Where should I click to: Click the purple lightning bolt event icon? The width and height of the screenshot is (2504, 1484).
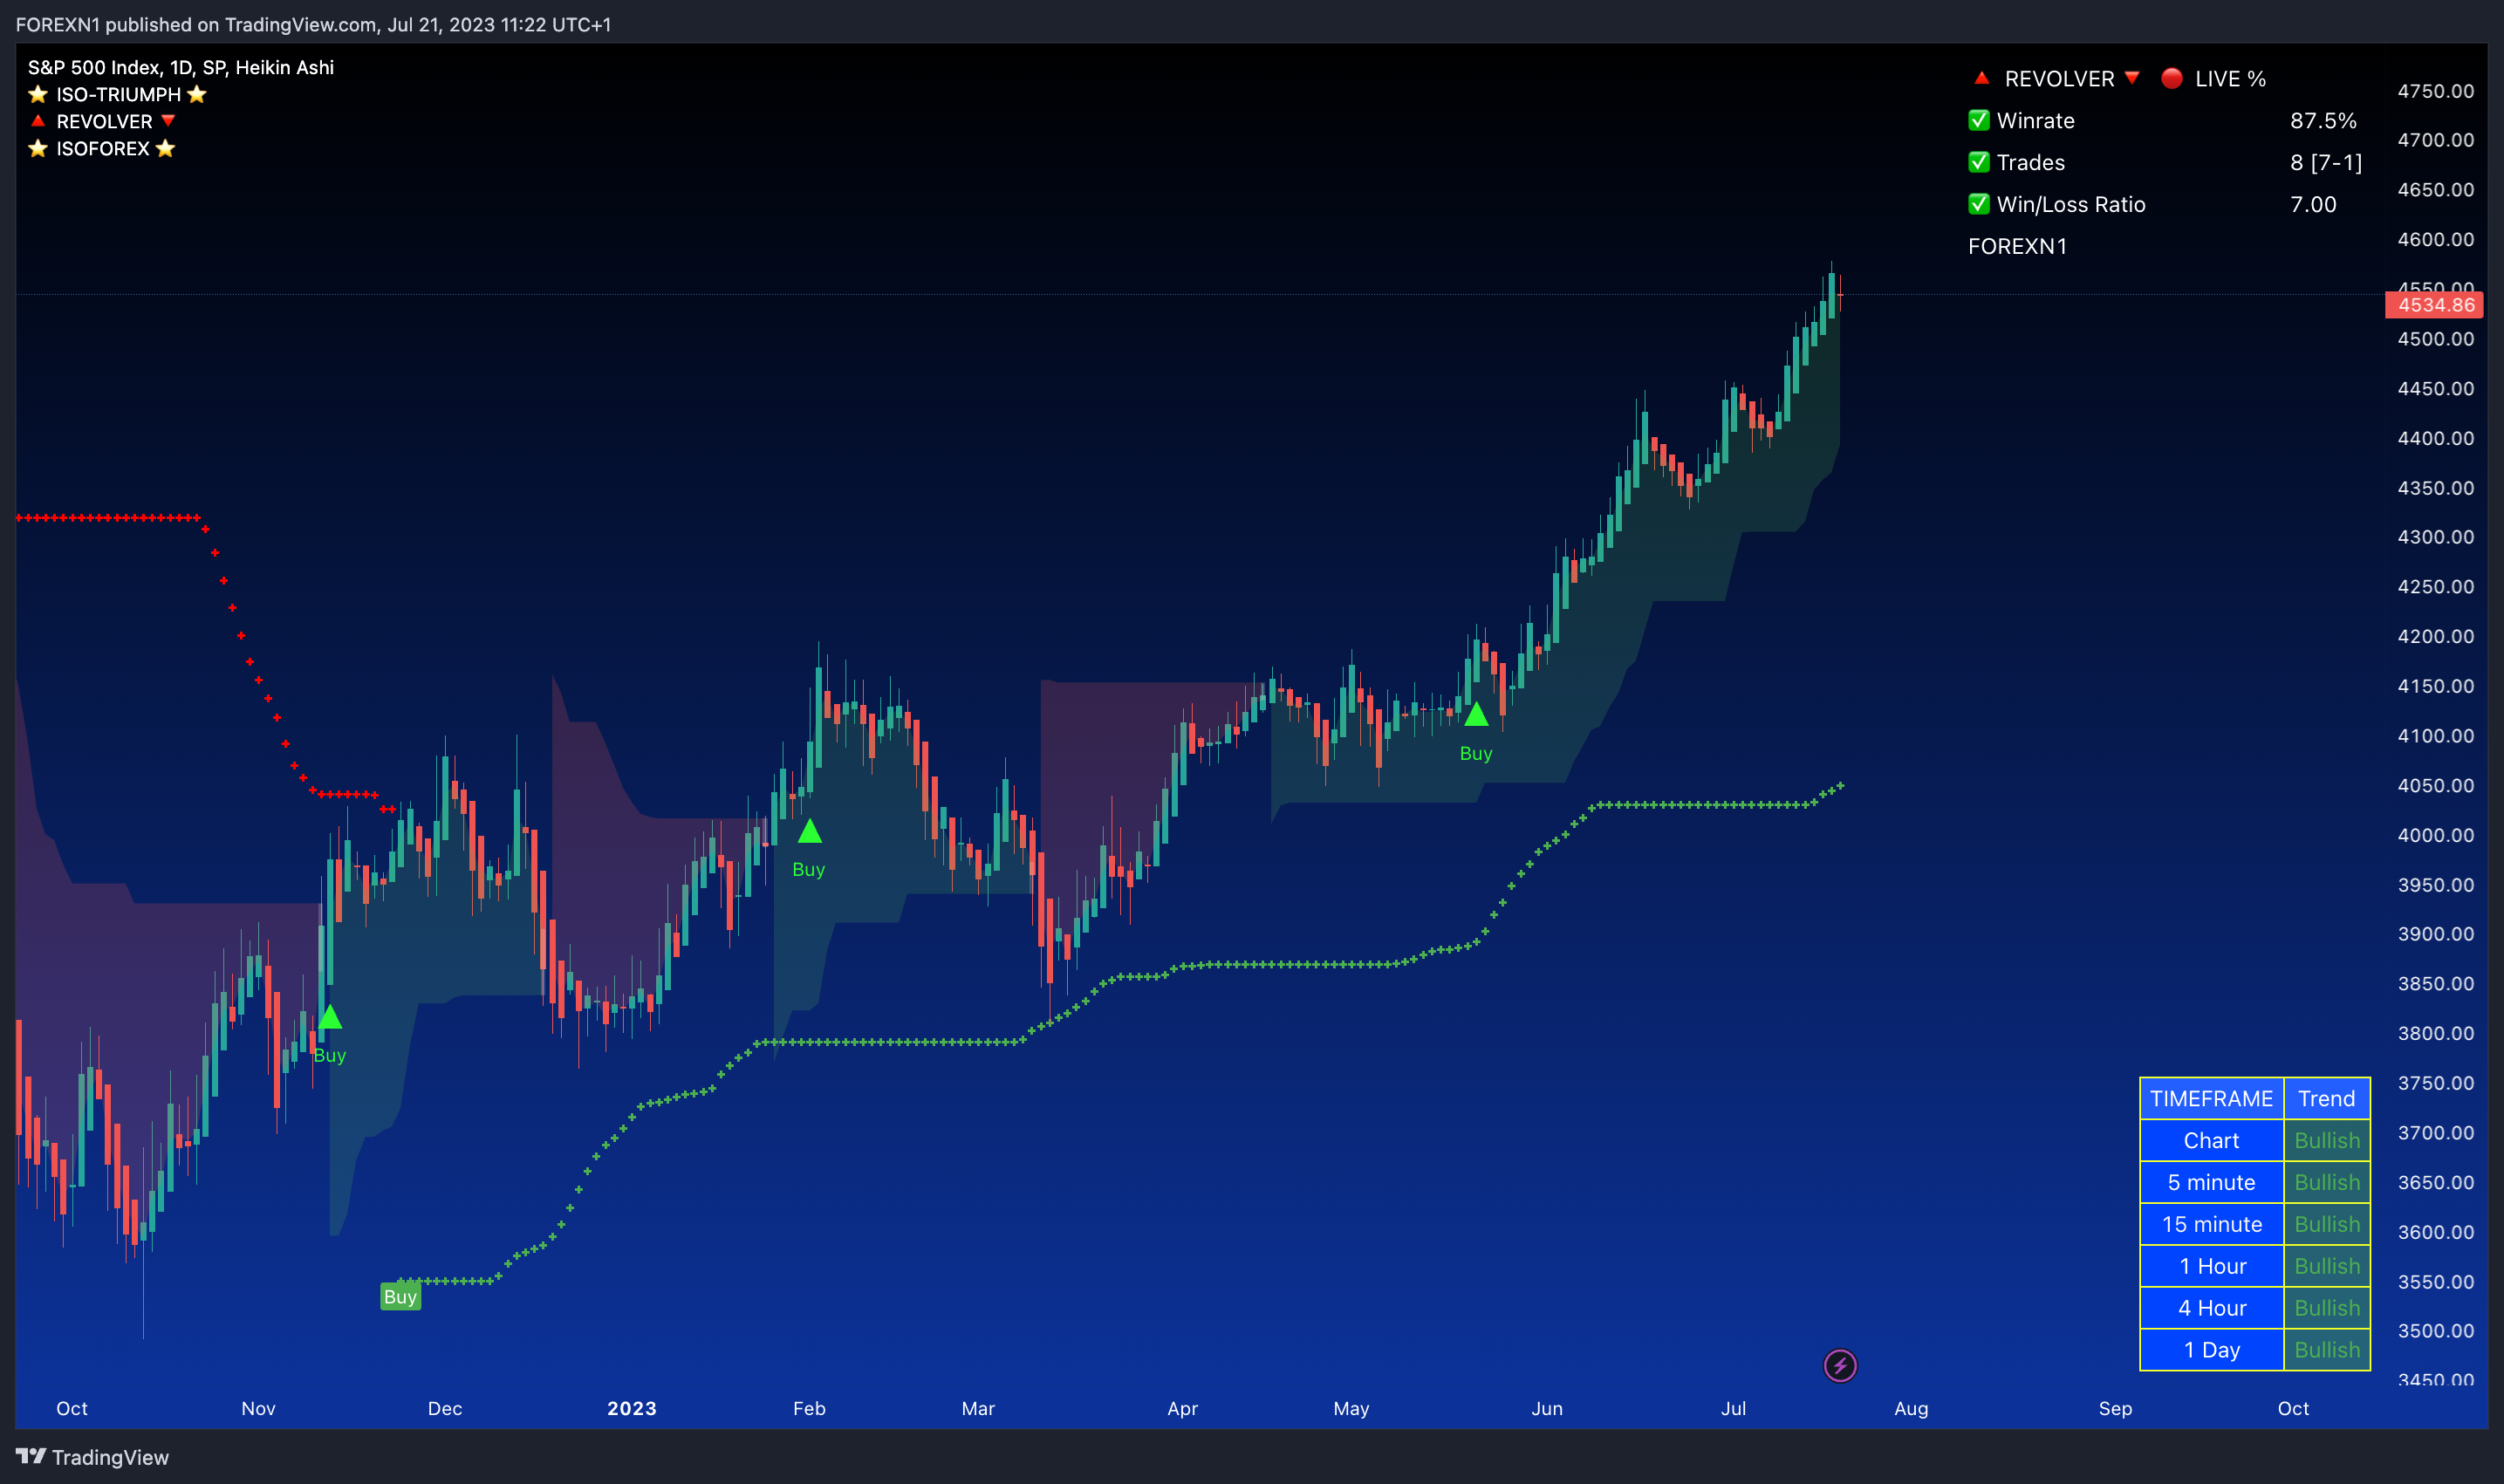coord(1840,1365)
